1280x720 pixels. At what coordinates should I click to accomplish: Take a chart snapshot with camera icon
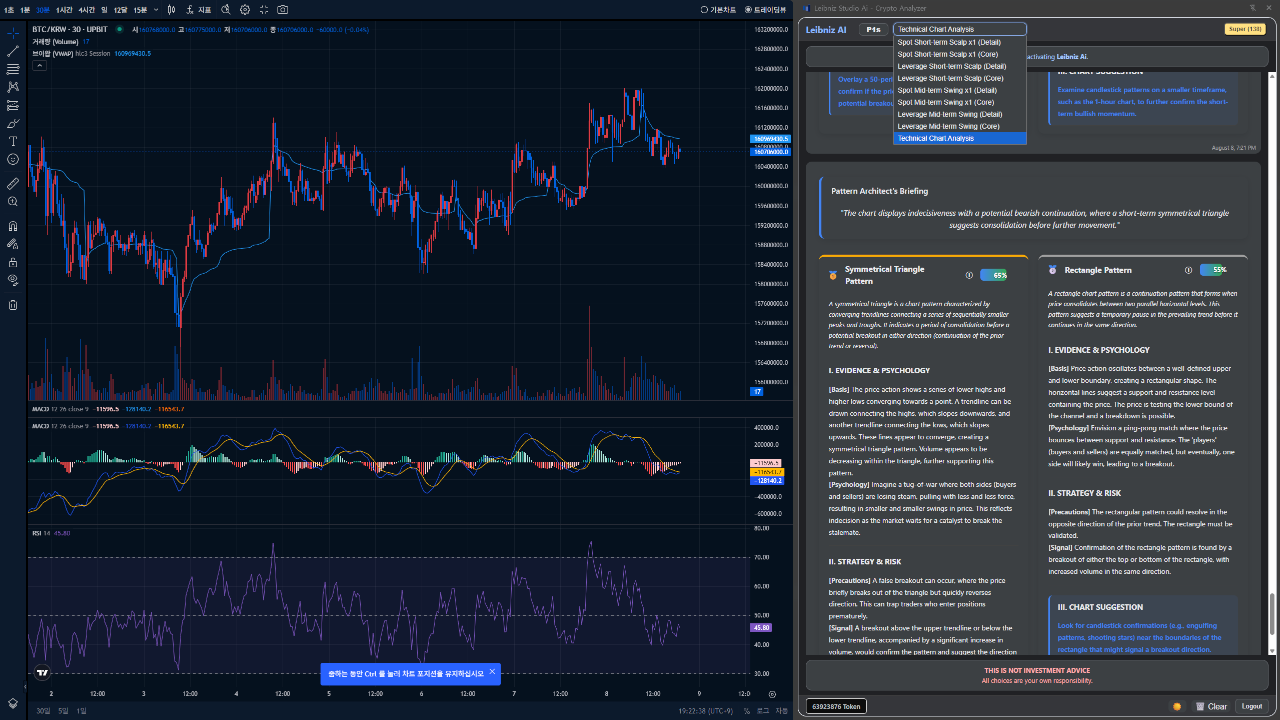coord(283,9)
